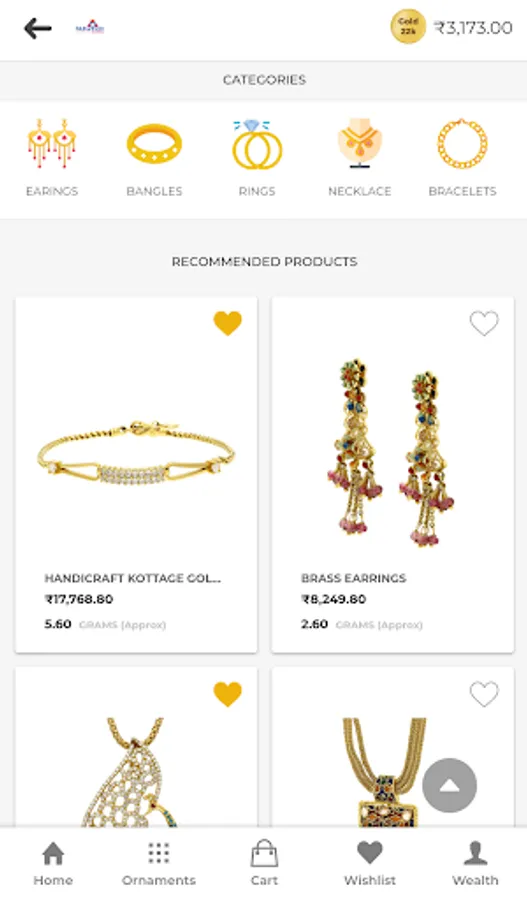This screenshot has height=900, width=527.
Task: Unfavorite the diamond pendant heart
Action: 228,694
